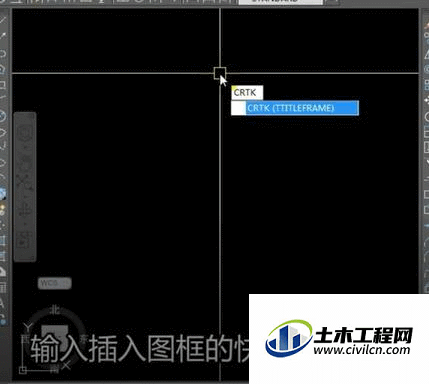
Task: Select the Rotate tool in Modify toolbar
Action: pyautogui.click(x=427, y=116)
